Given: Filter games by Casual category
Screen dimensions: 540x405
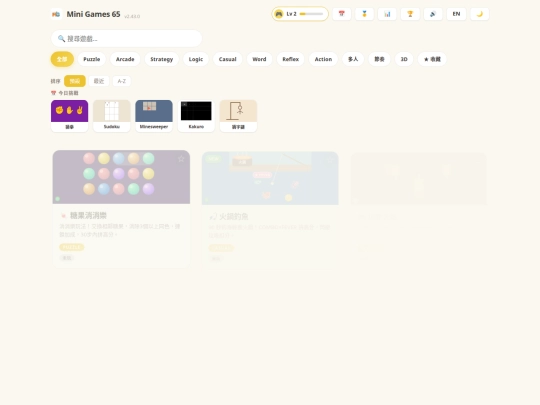Looking at the screenshot, I should point(228,59).
